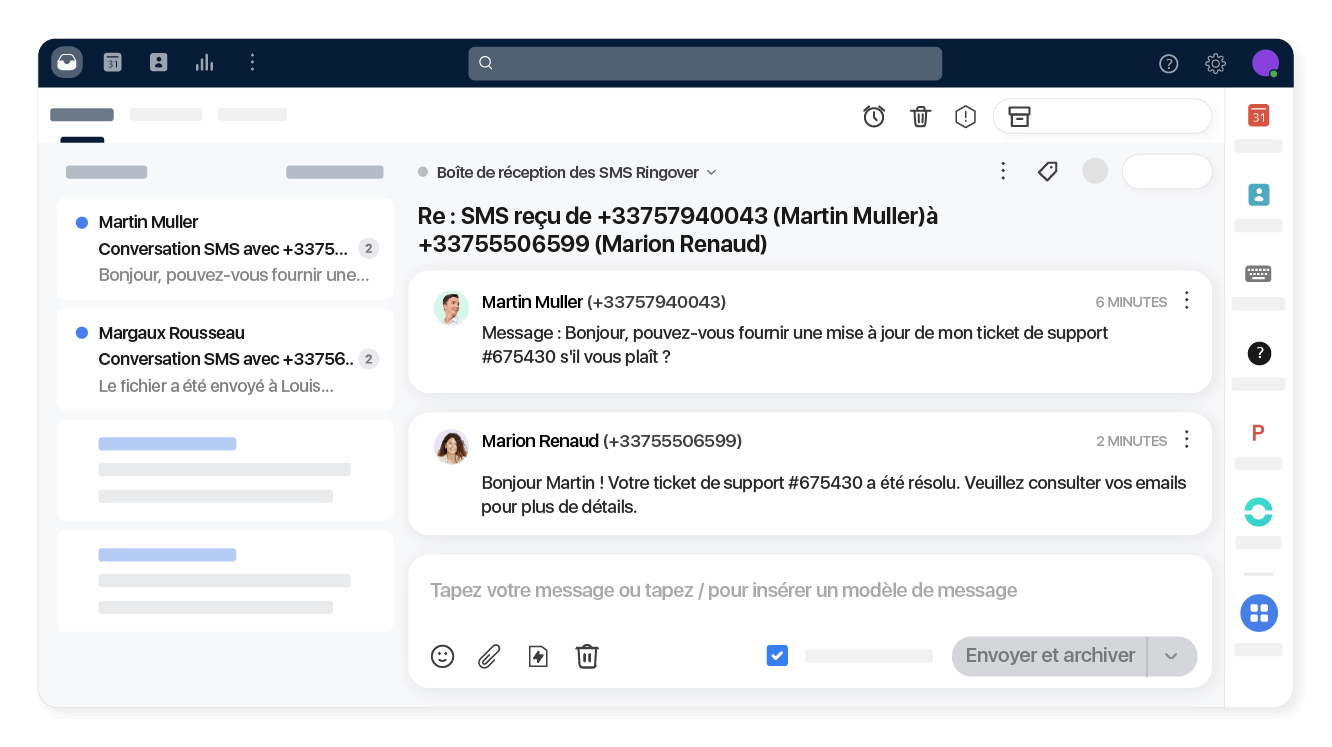Image resolution: width=1332 pixels, height=747 pixels.
Task: Click the Envoyer et archiver button
Action: coord(1049,656)
